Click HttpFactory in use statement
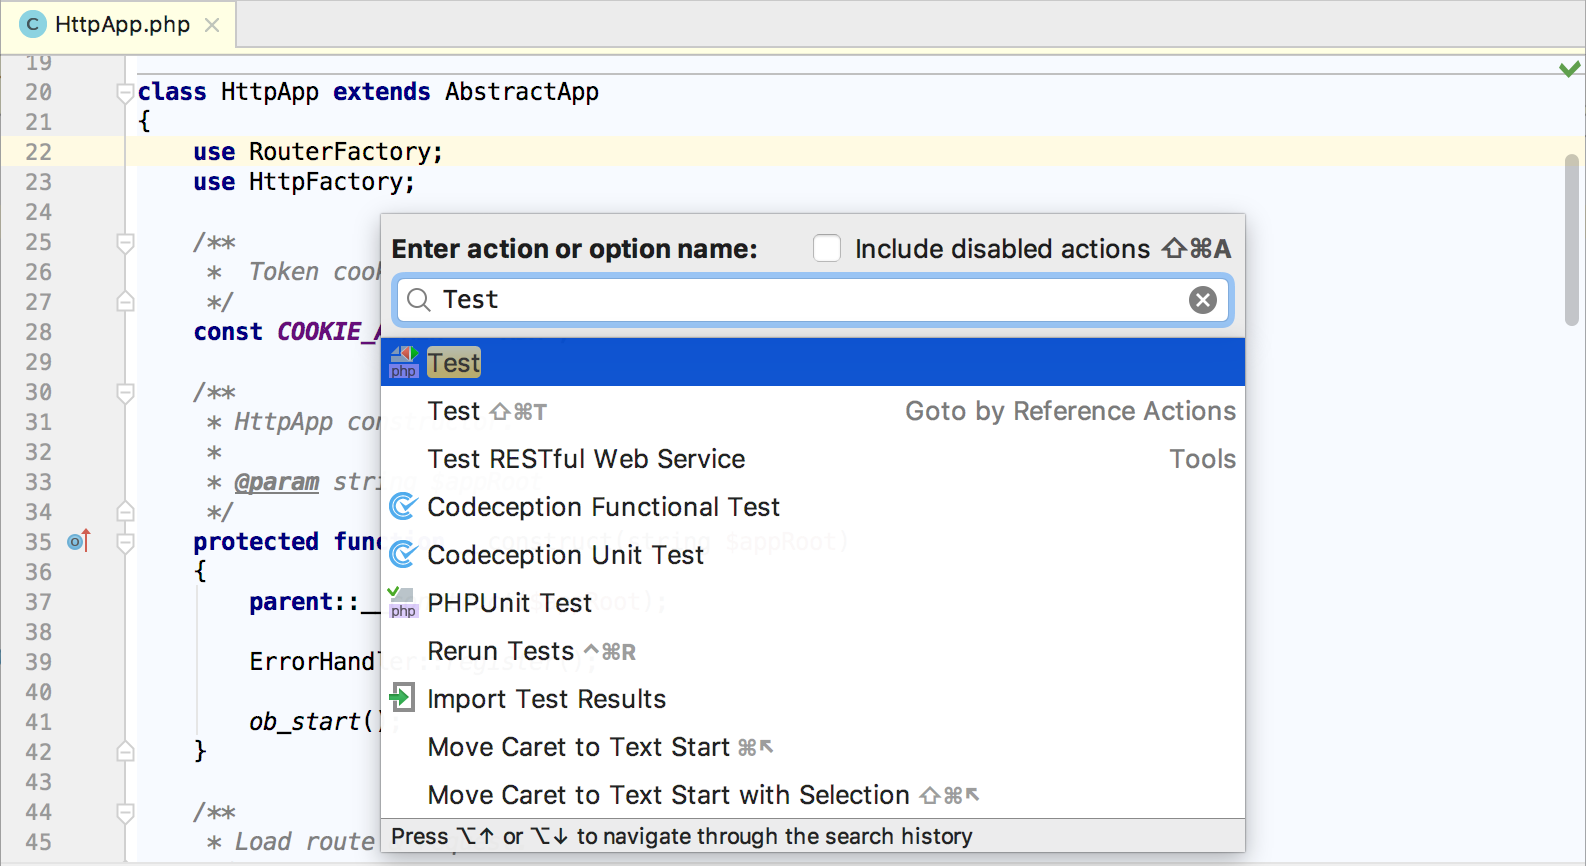Screen dimensions: 1586x866 click(x=325, y=182)
